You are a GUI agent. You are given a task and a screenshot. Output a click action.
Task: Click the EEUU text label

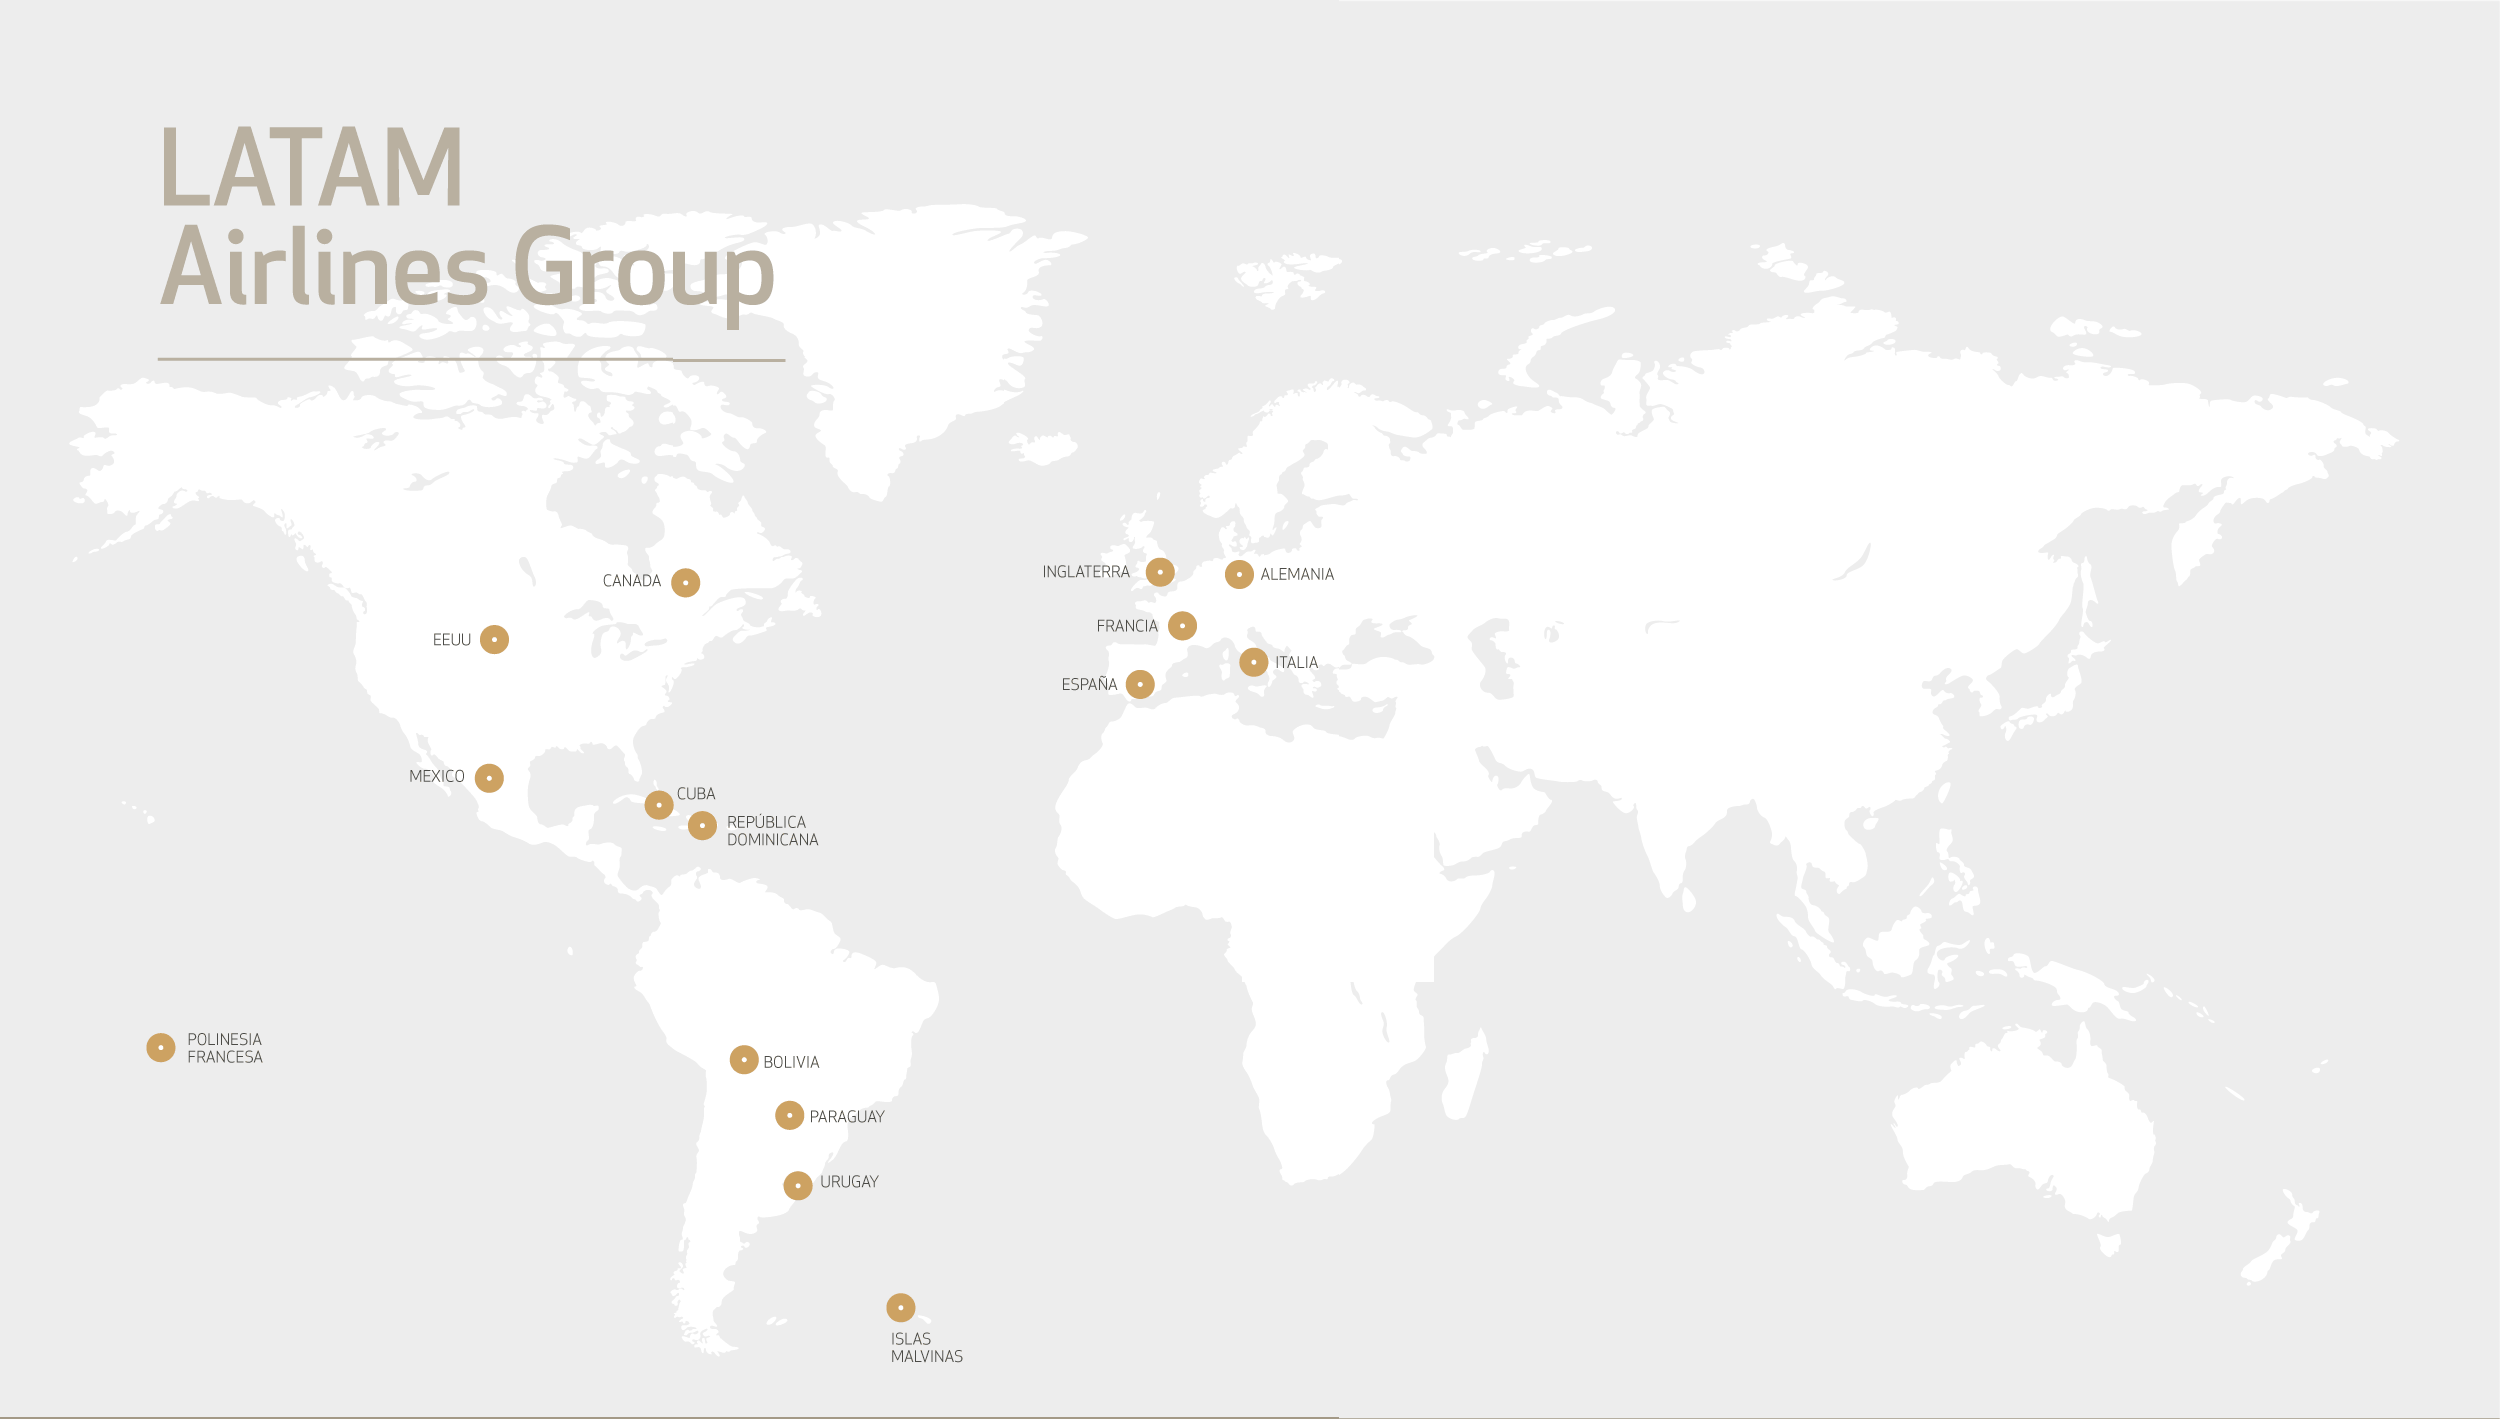[452, 640]
